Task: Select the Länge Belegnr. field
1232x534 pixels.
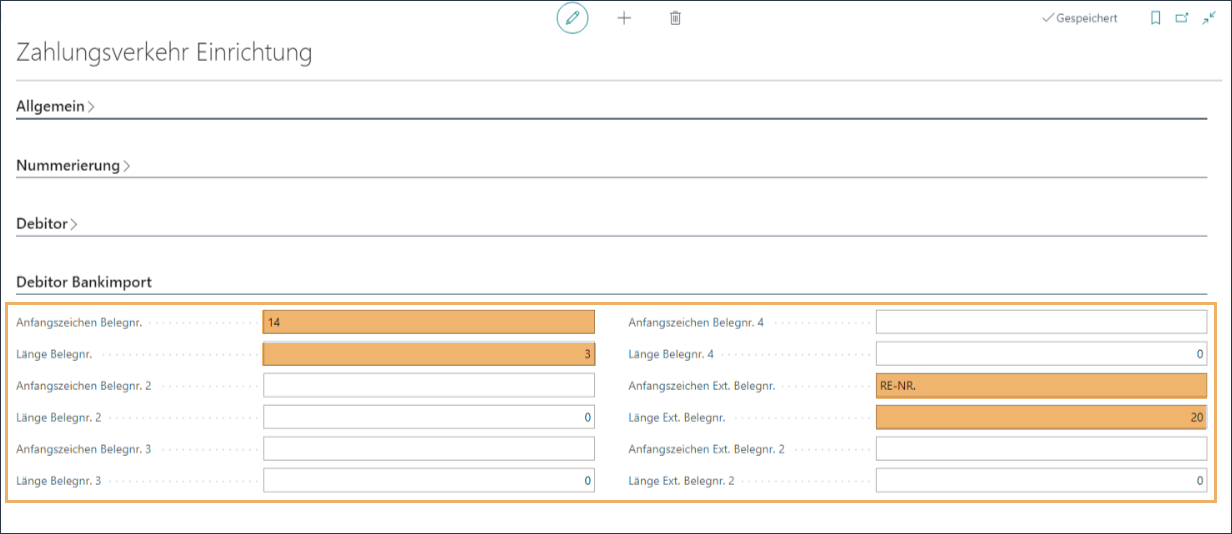Action: (x=428, y=354)
